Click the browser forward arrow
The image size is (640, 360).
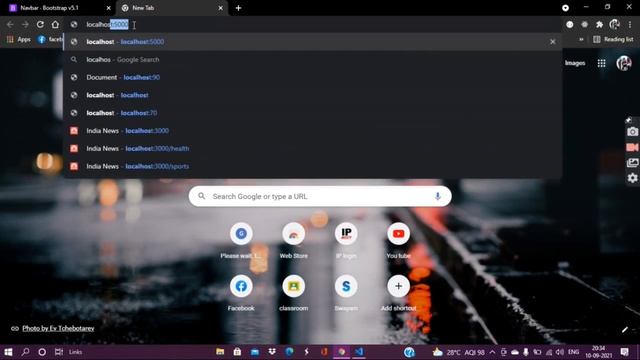[25, 24]
